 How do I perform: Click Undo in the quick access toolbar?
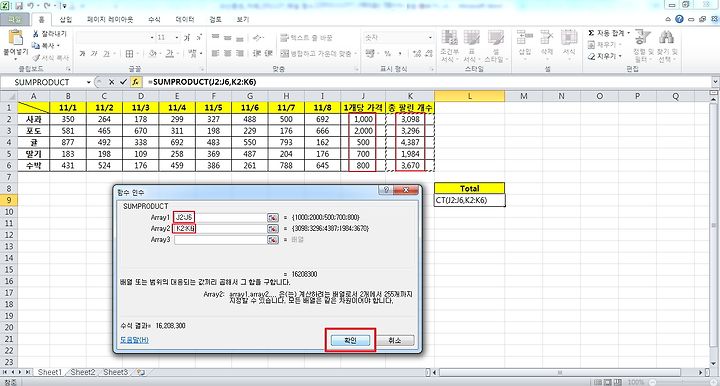point(31,6)
